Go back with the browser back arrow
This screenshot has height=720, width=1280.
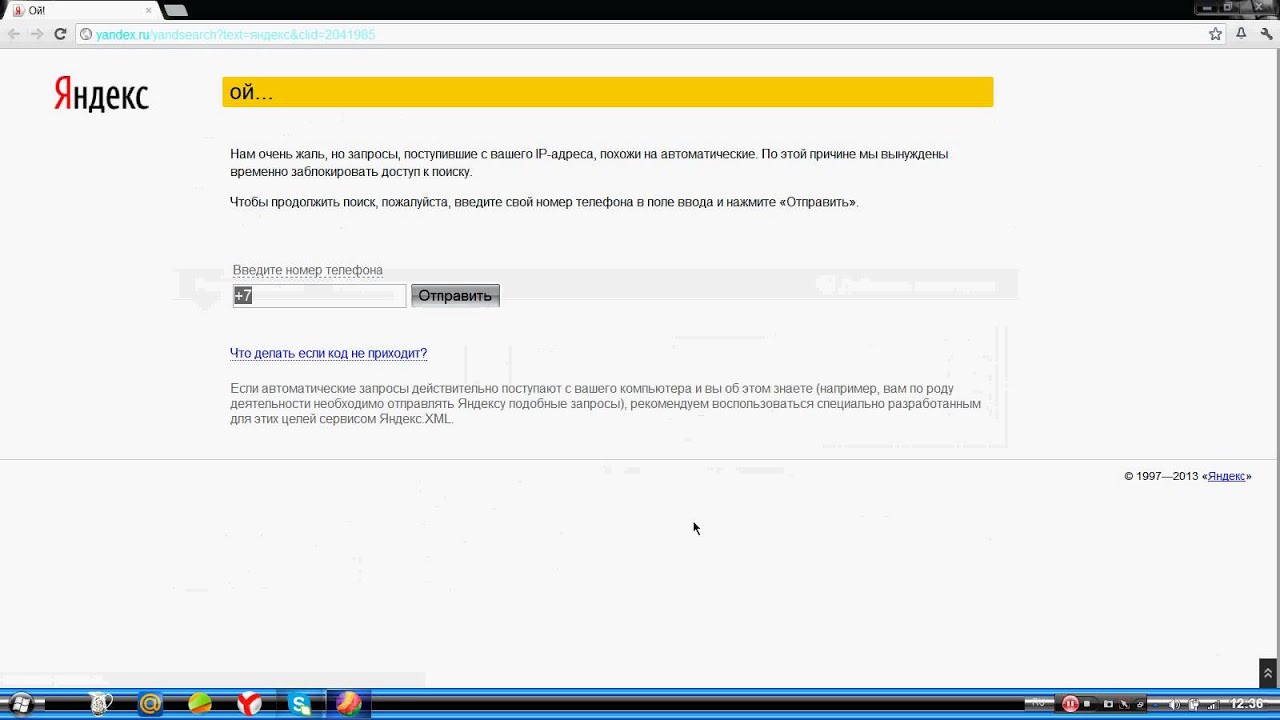pos(13,34)
